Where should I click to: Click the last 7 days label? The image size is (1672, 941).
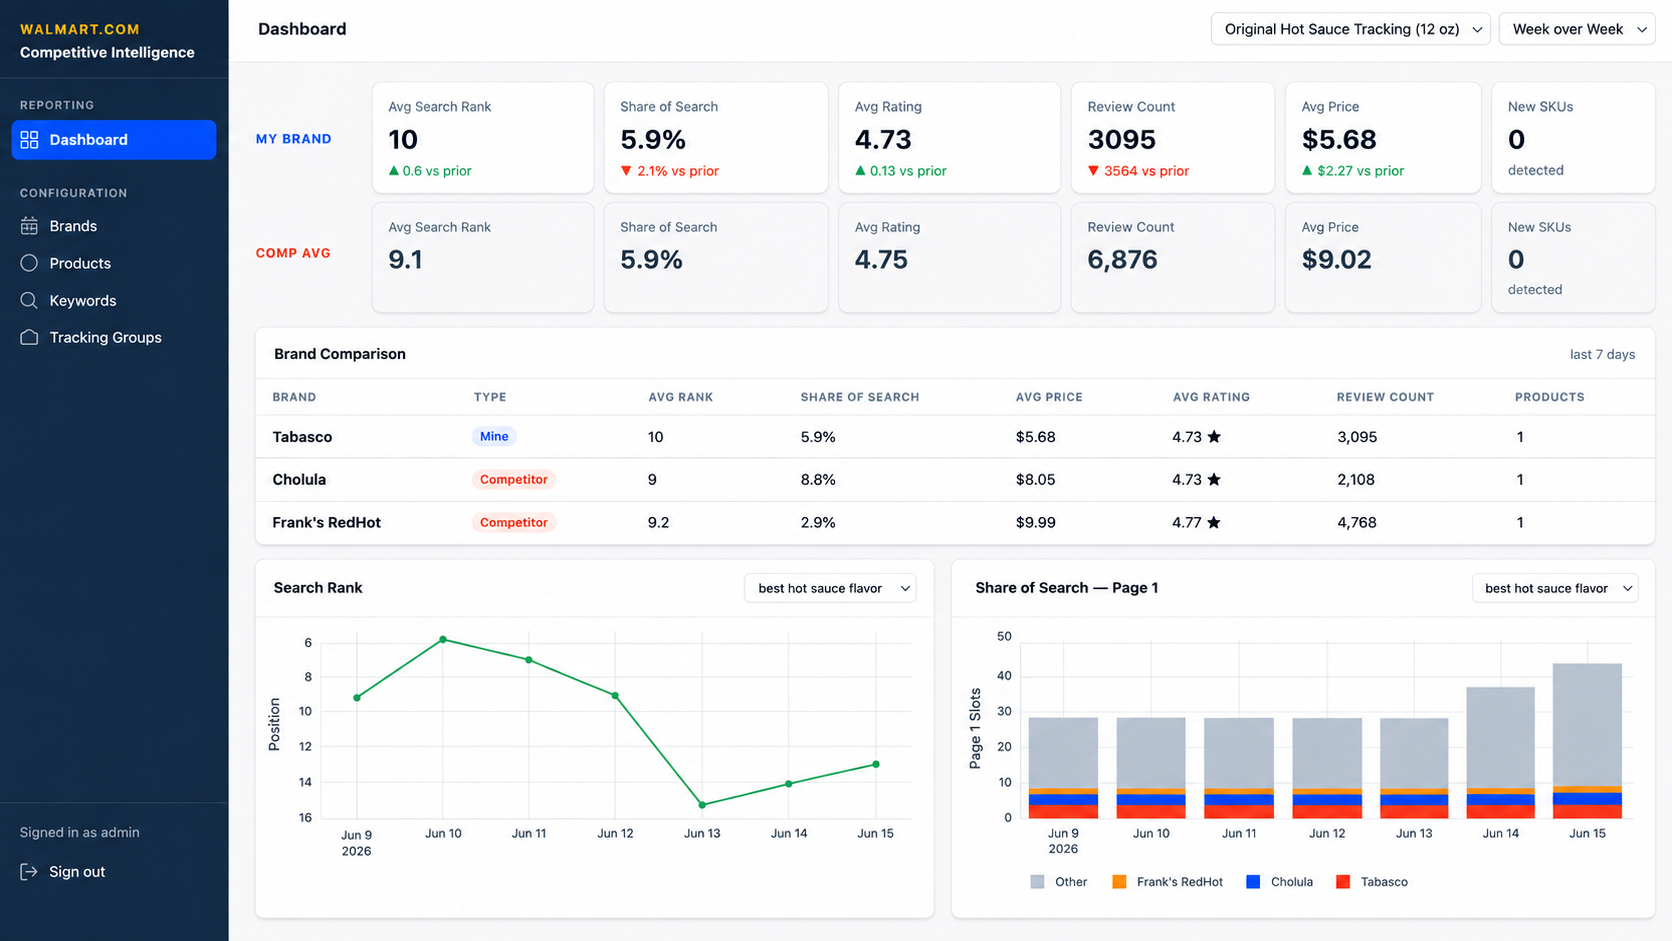coord(1602,354)
